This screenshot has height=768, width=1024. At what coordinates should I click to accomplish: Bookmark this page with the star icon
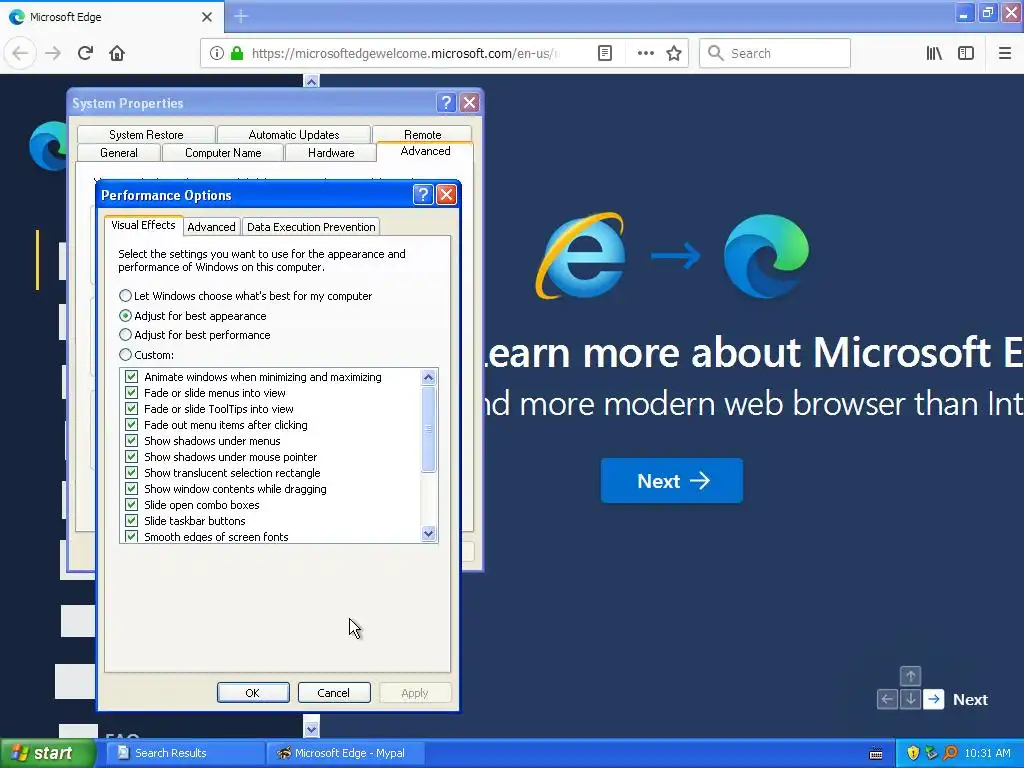674,53
